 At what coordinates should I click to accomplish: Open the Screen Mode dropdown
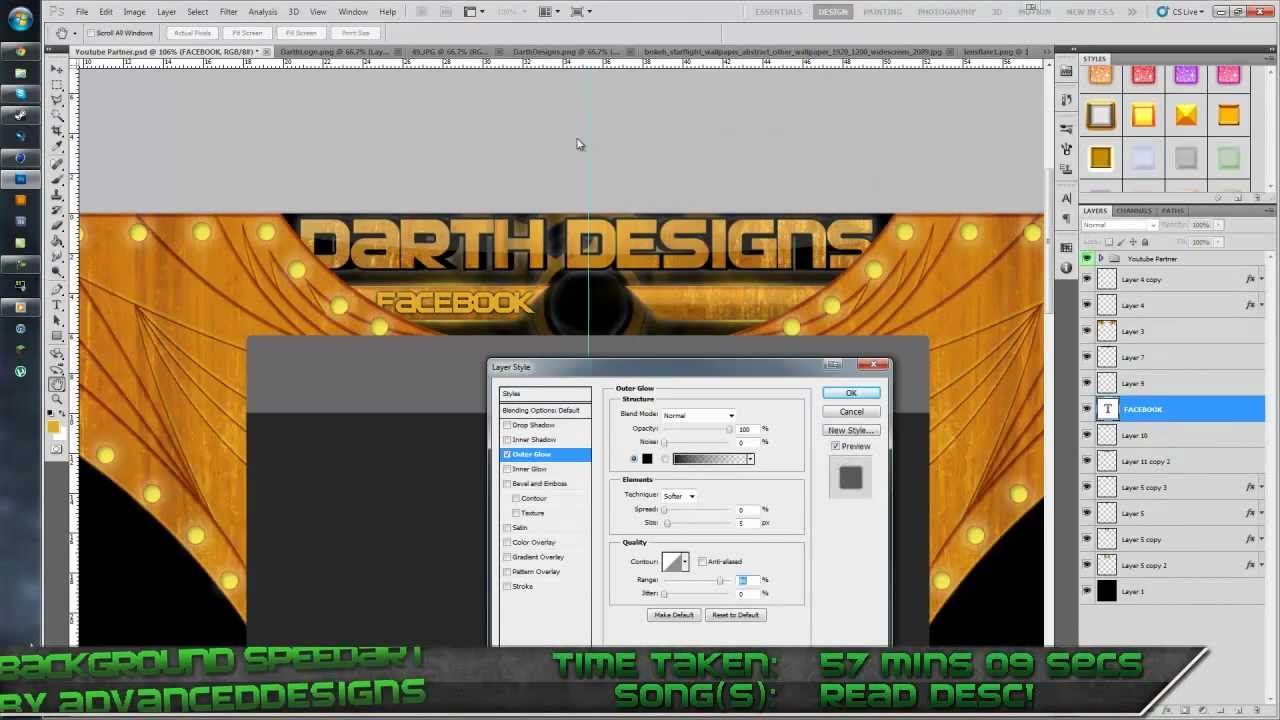[580, 12]
